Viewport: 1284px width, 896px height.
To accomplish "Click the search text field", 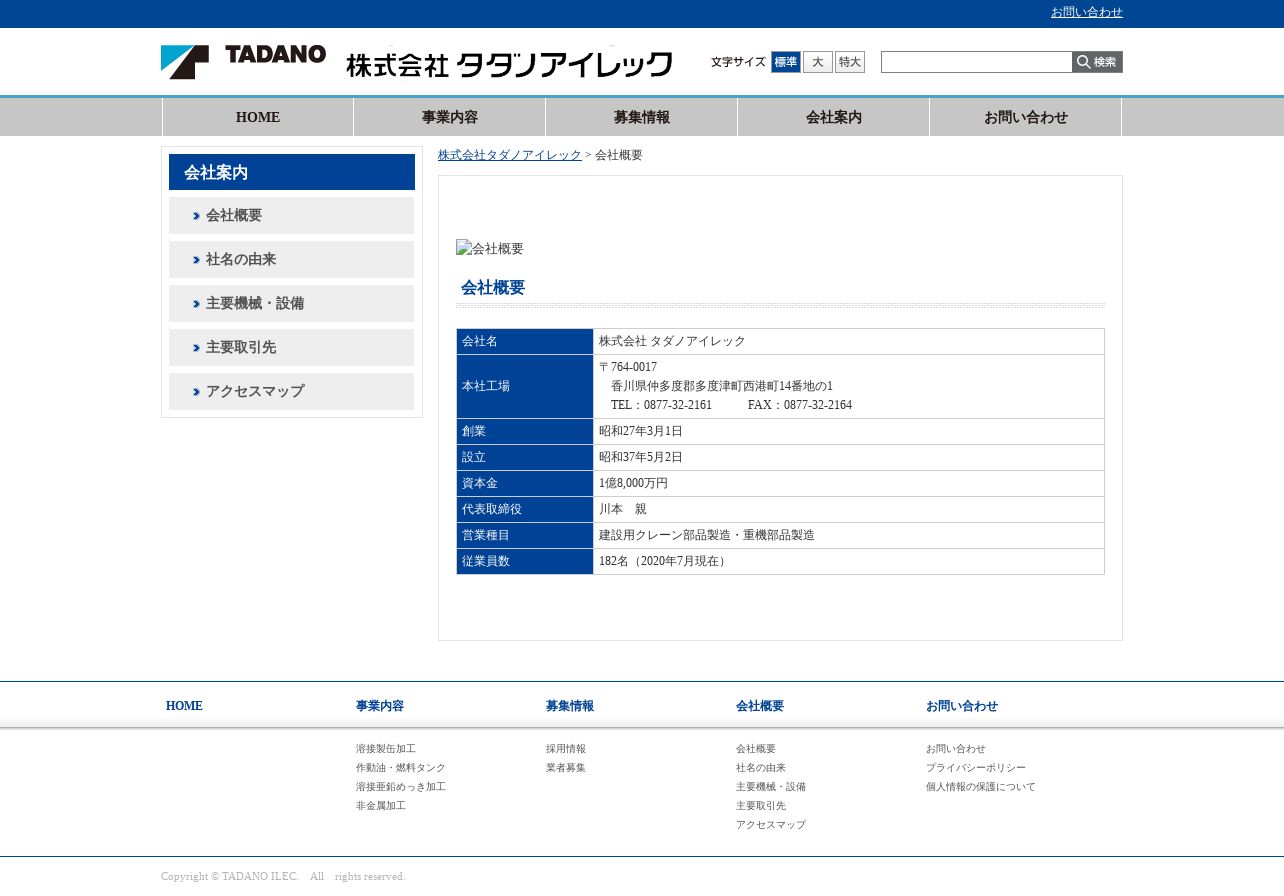I will 977,62.
